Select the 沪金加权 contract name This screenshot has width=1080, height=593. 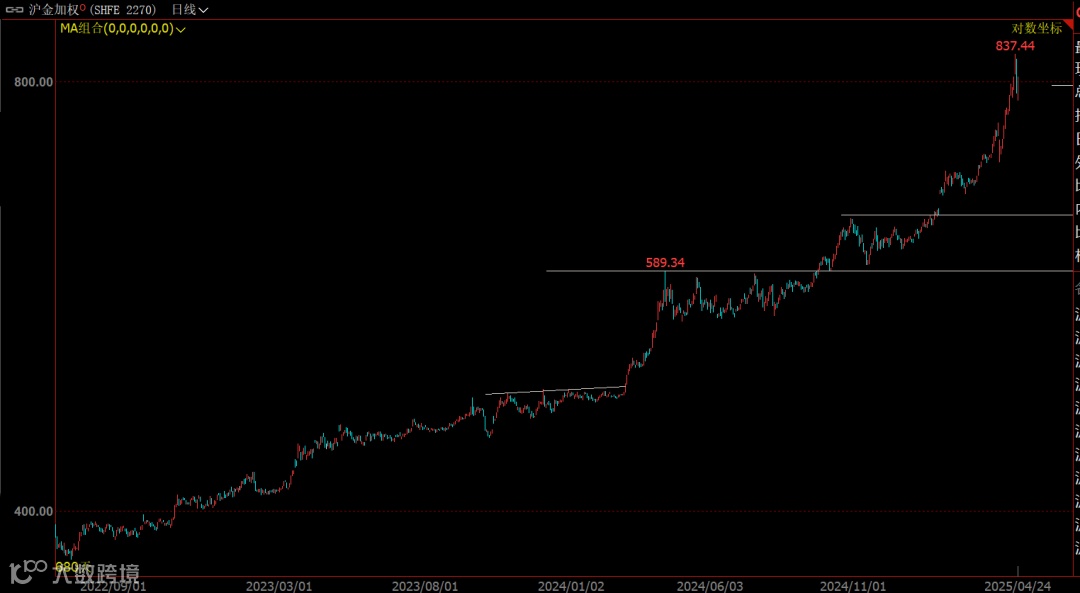coord(56,10)
